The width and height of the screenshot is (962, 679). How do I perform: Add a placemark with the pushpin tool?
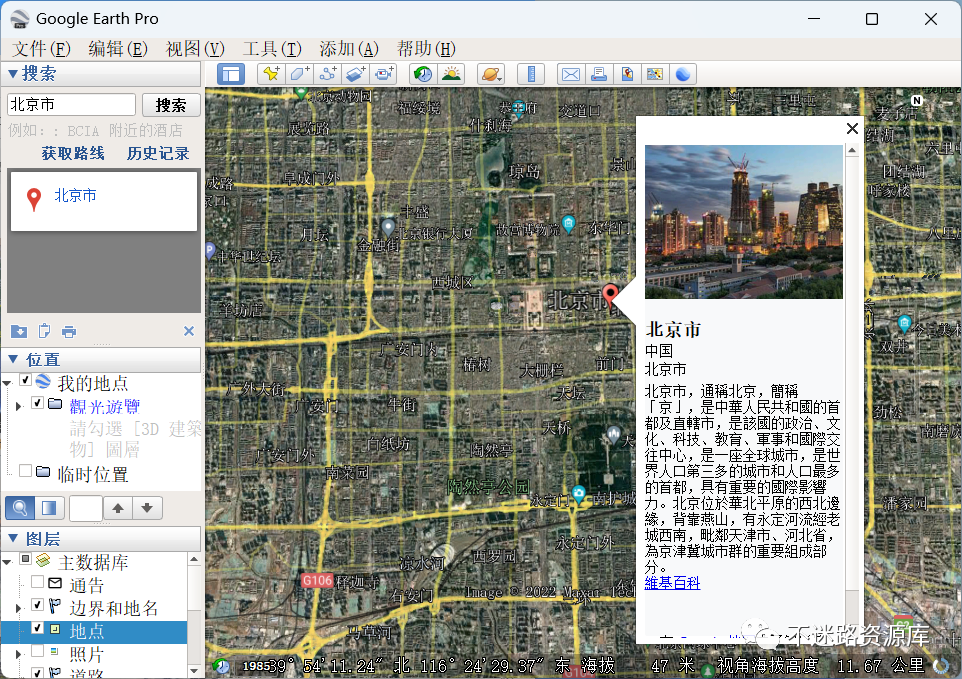[271, 74]
